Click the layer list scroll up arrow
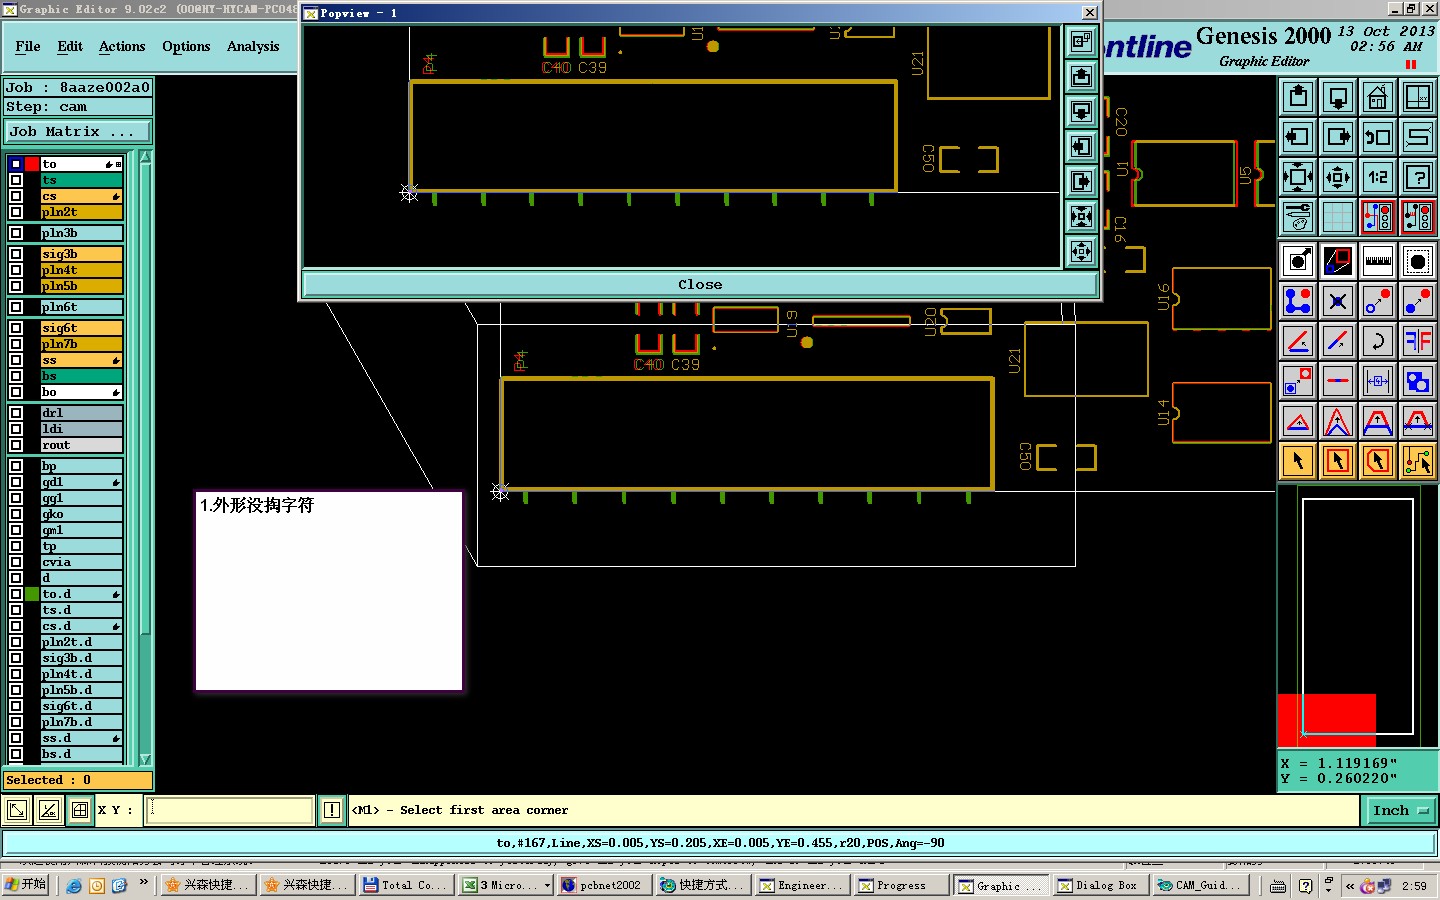 (x=145, y=157)
